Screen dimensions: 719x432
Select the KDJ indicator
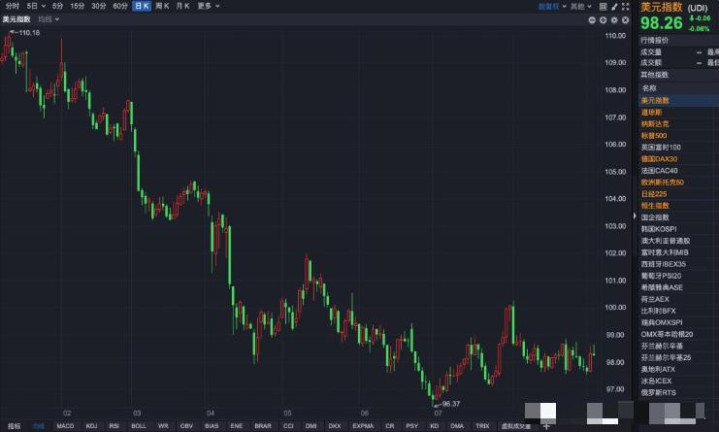(x=91, y=426)
